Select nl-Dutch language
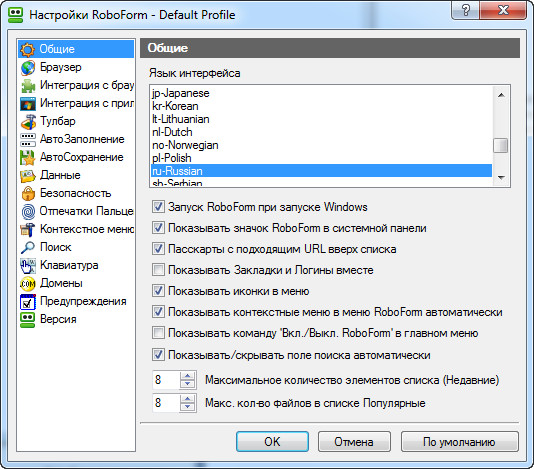534x469 pixels. point(321,132)
